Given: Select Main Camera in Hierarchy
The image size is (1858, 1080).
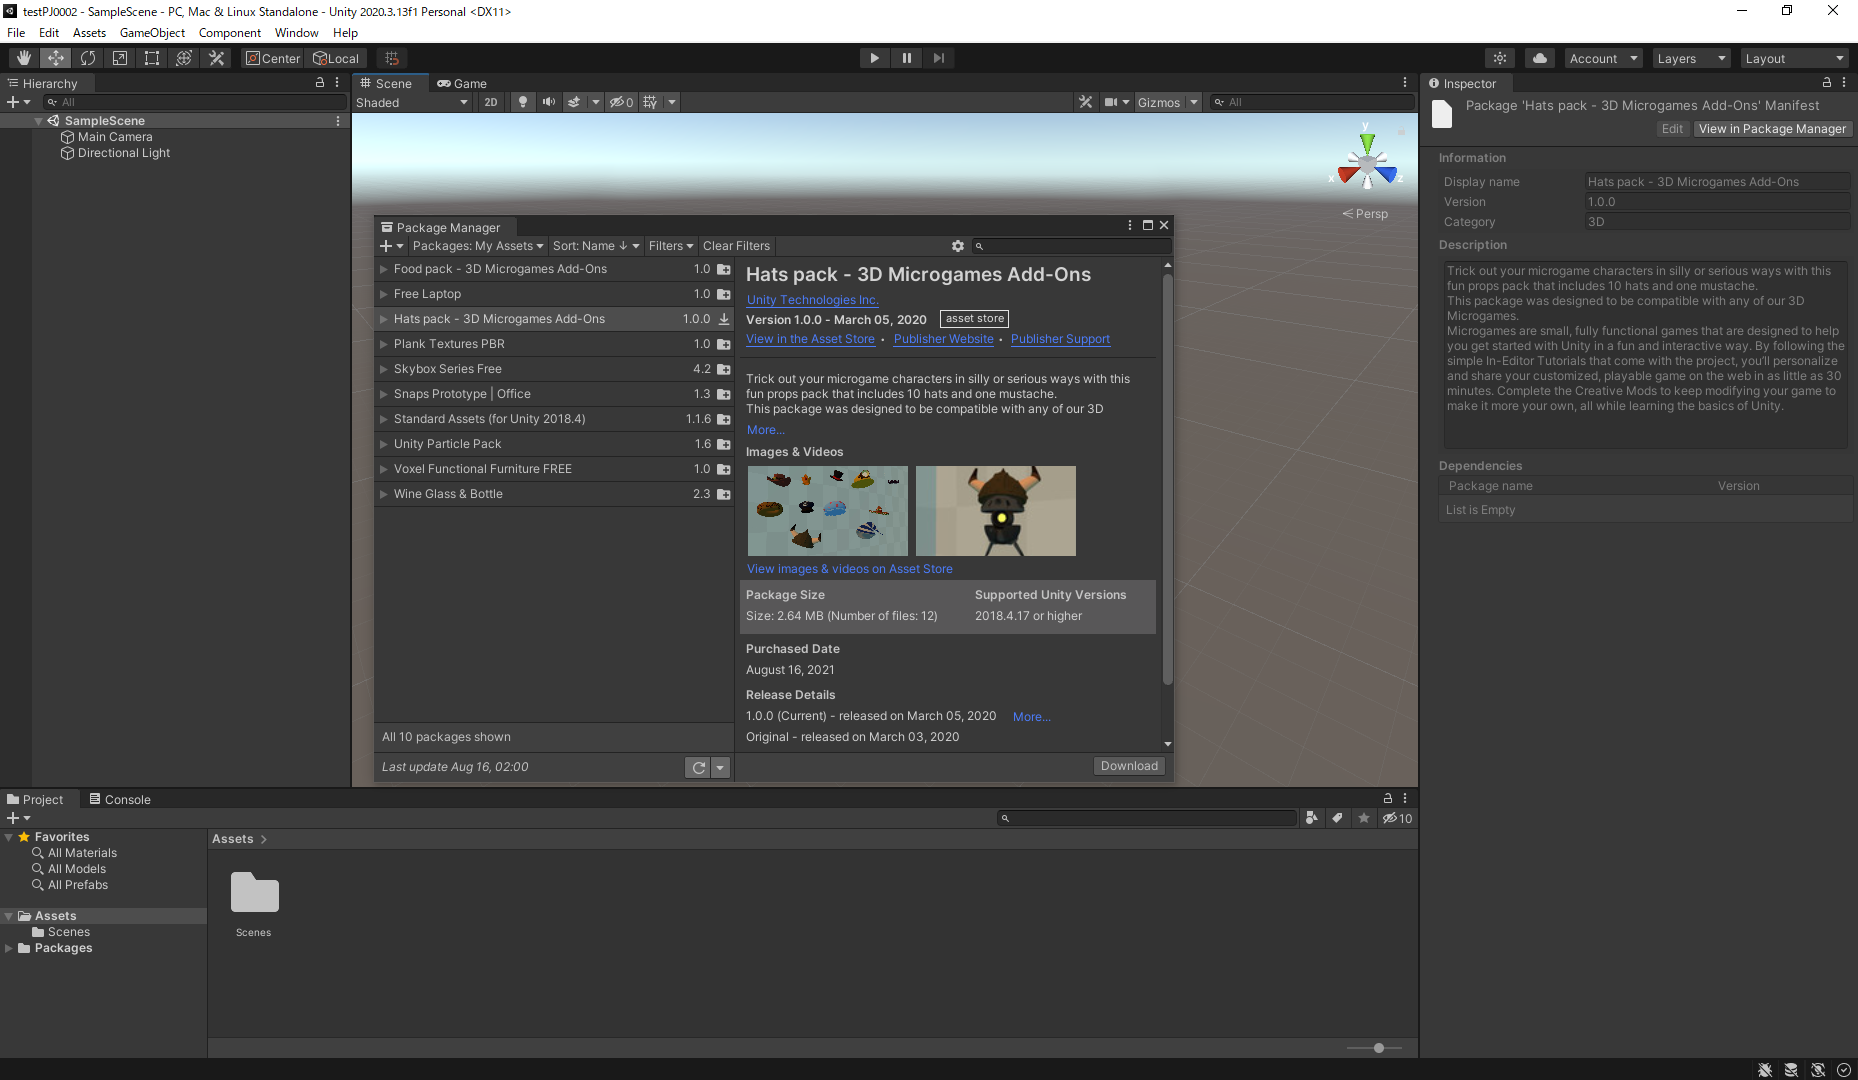Looking at the screenshot, I should click(115, 137).
